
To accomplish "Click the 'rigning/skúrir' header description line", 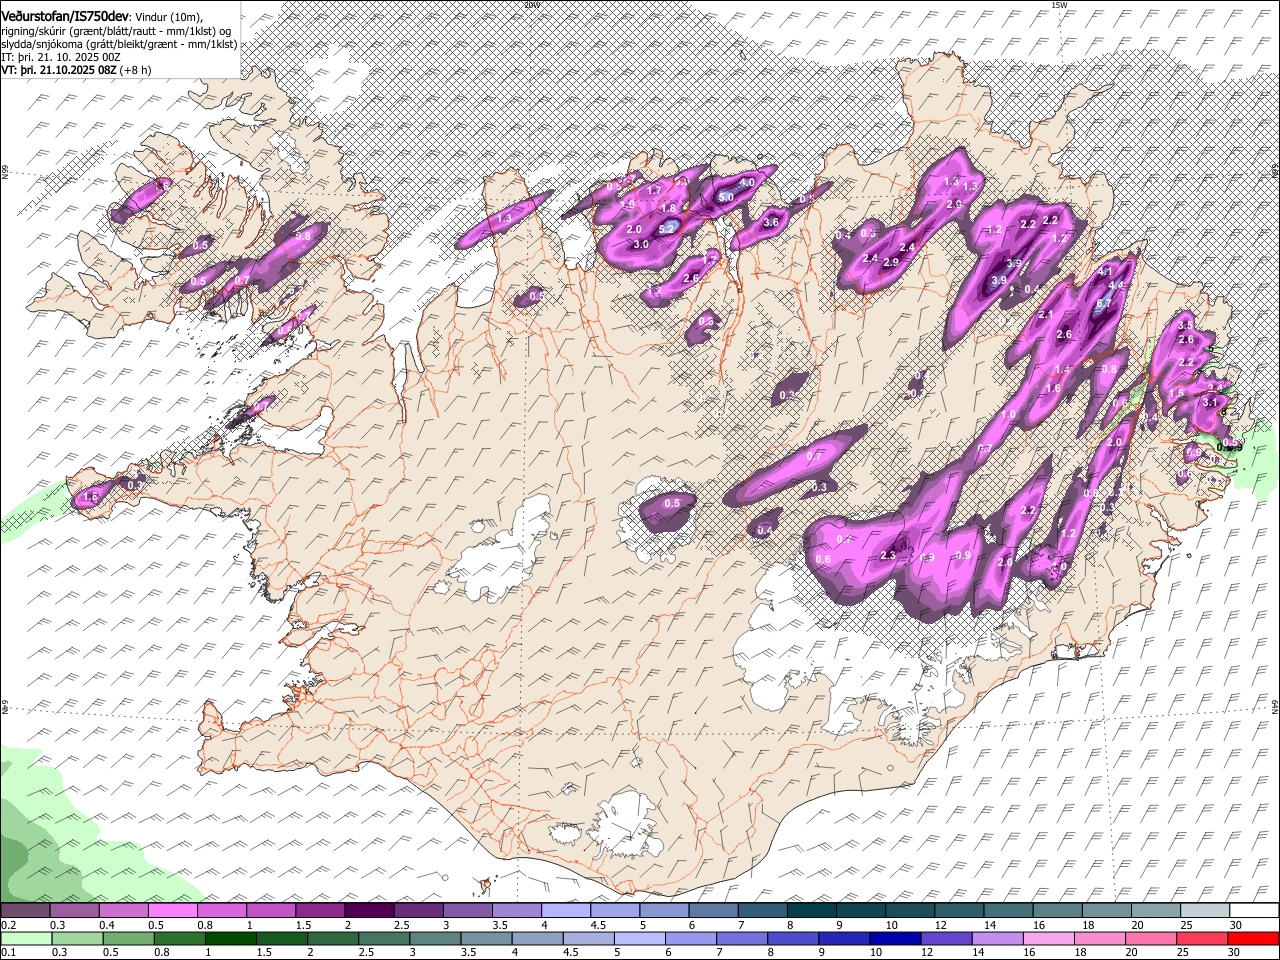I will click(117, 31).
